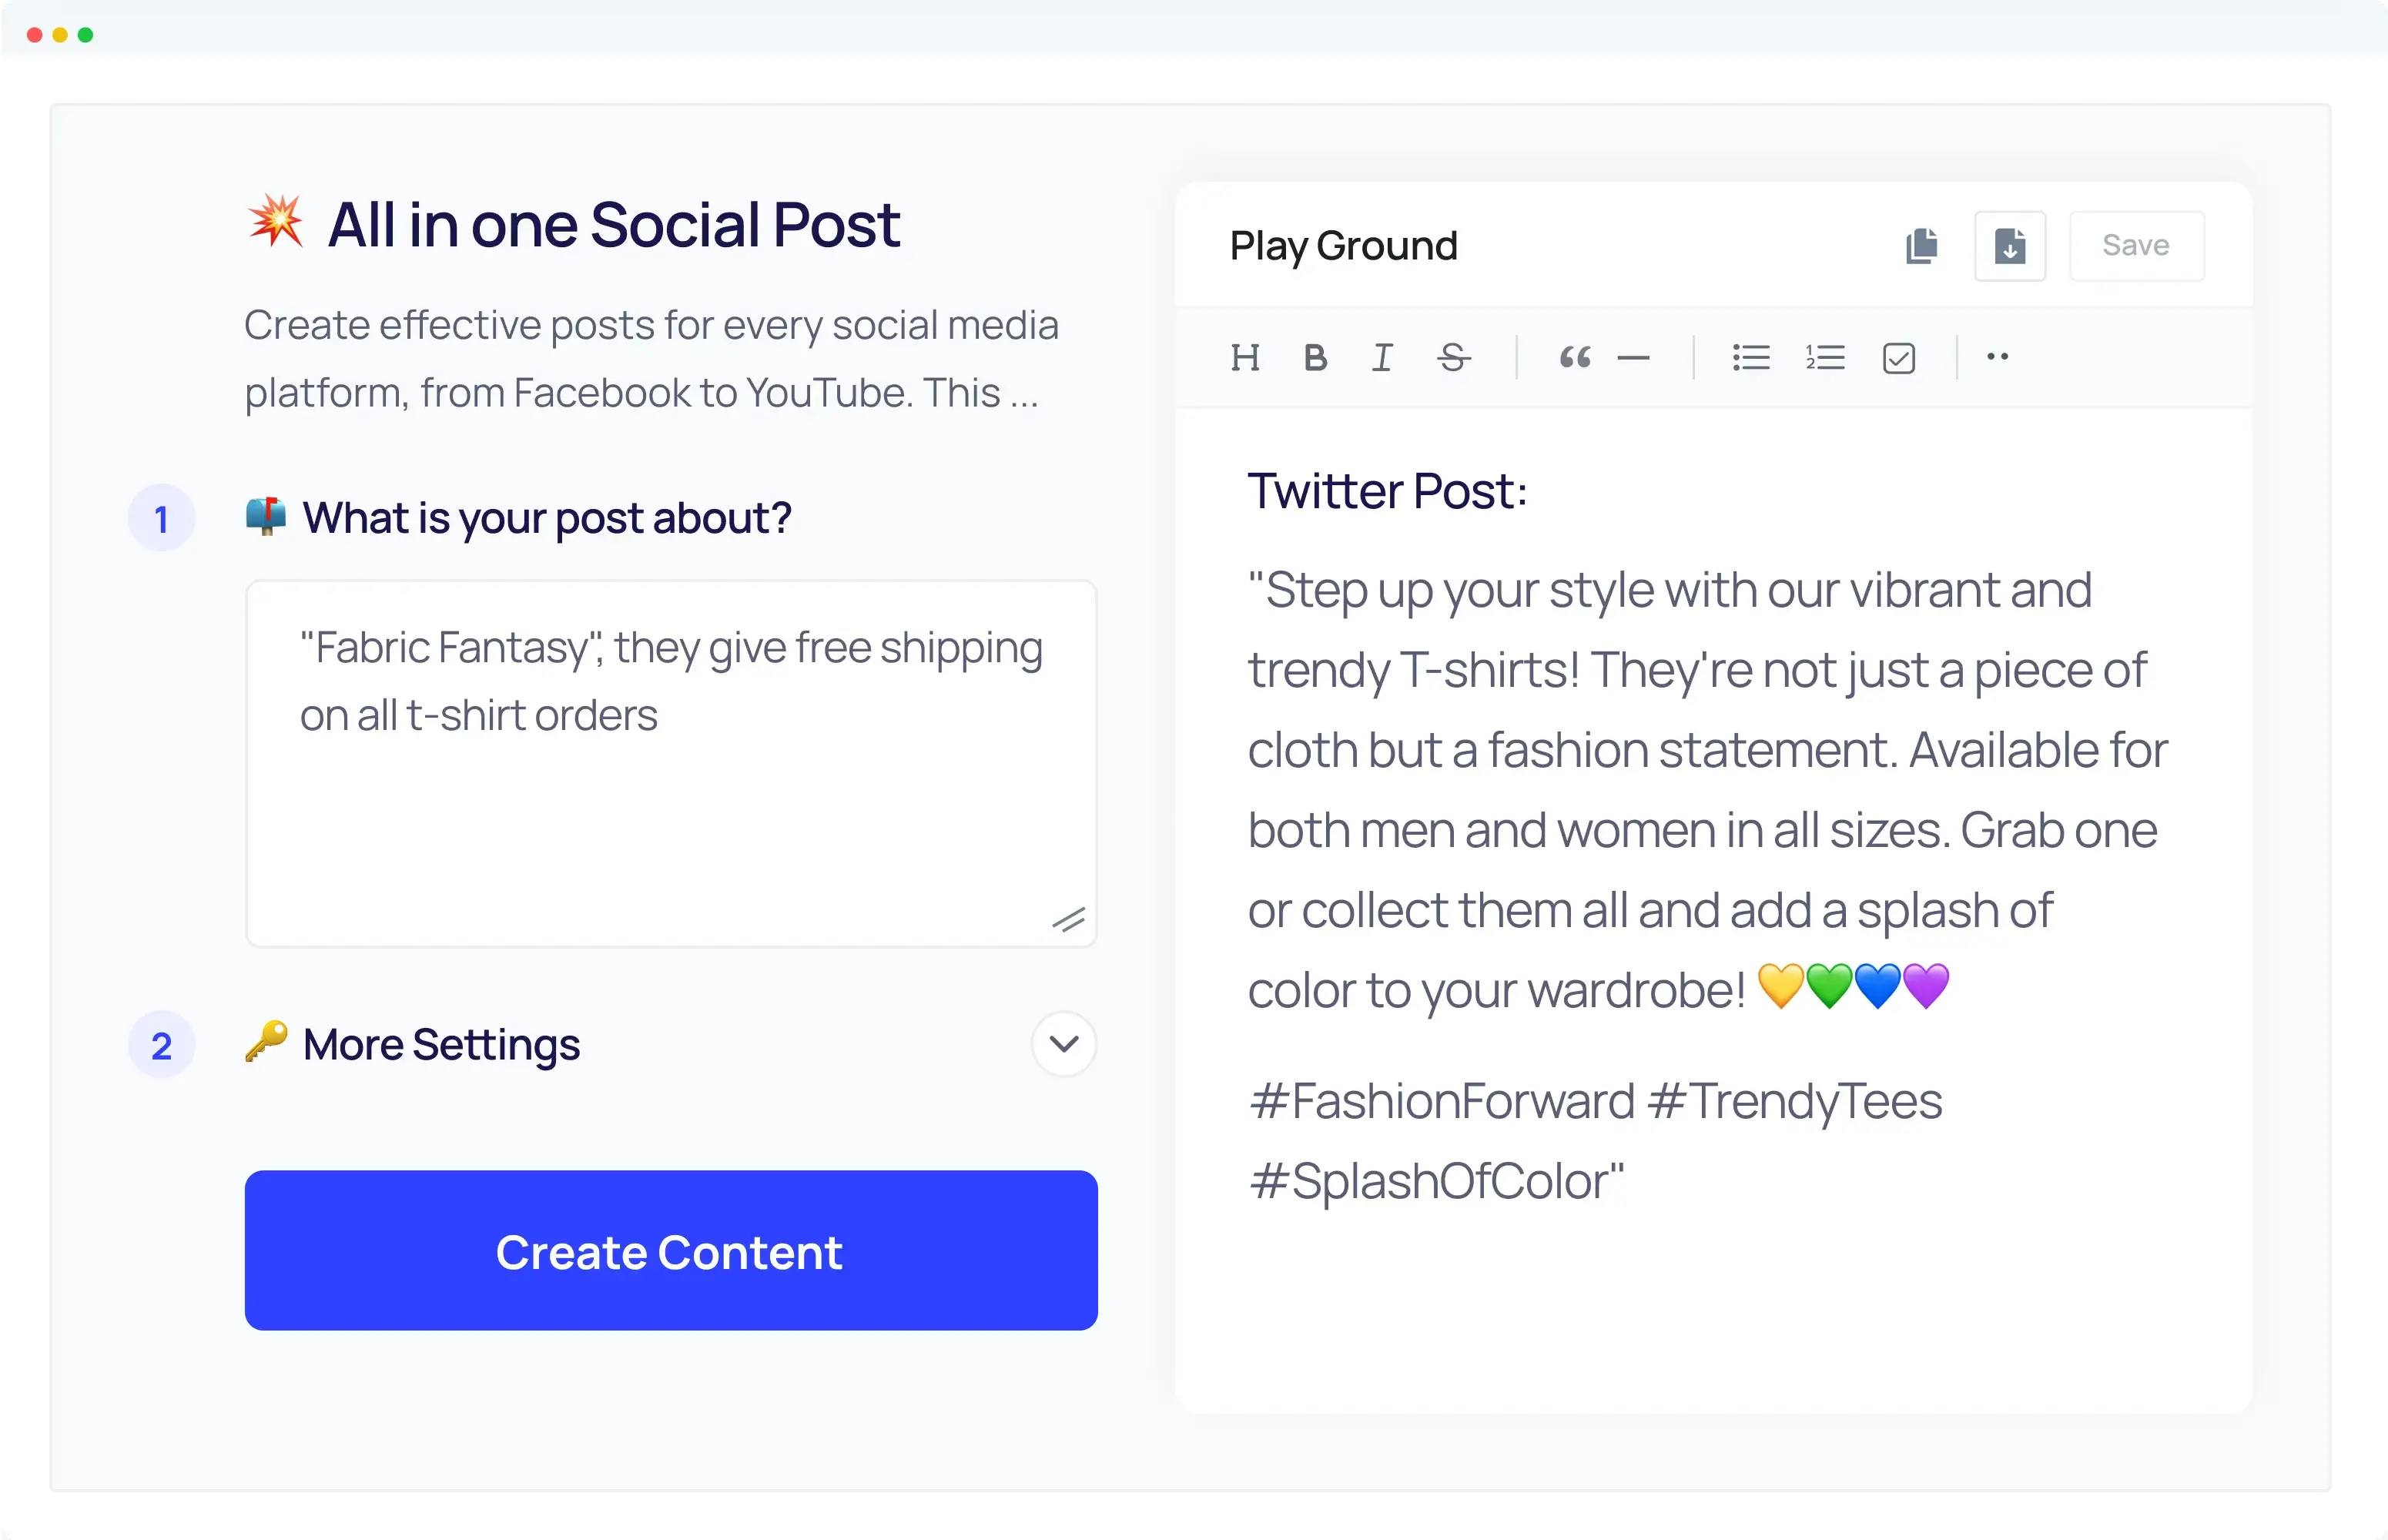Viewport: 2388px width, 1540px height.
Task: Select the Play Ground title
Action: tap(1344, 245)
